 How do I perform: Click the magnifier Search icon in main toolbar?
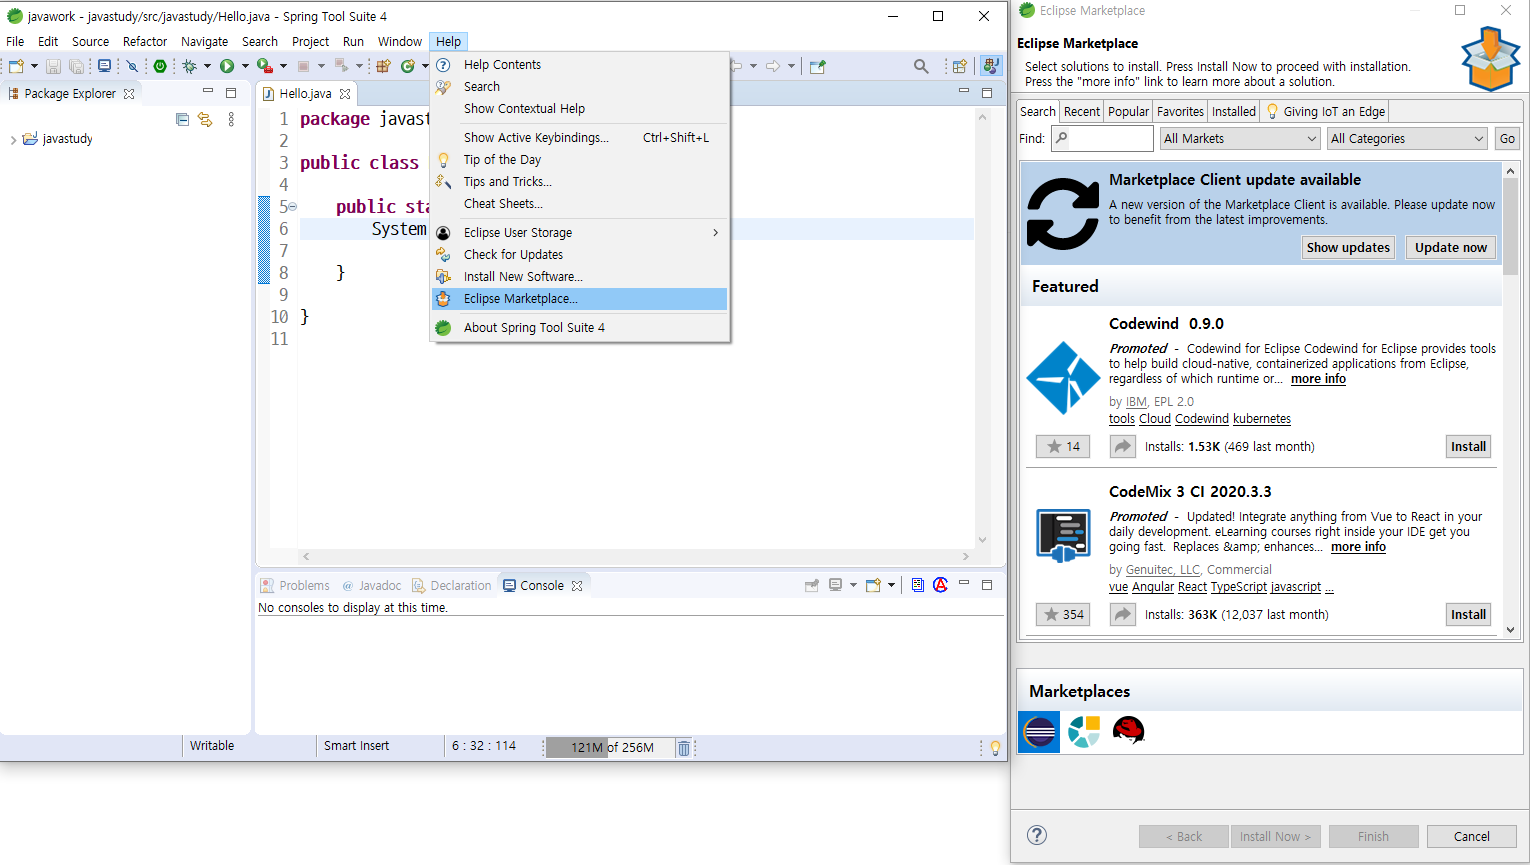pos(921,66)
